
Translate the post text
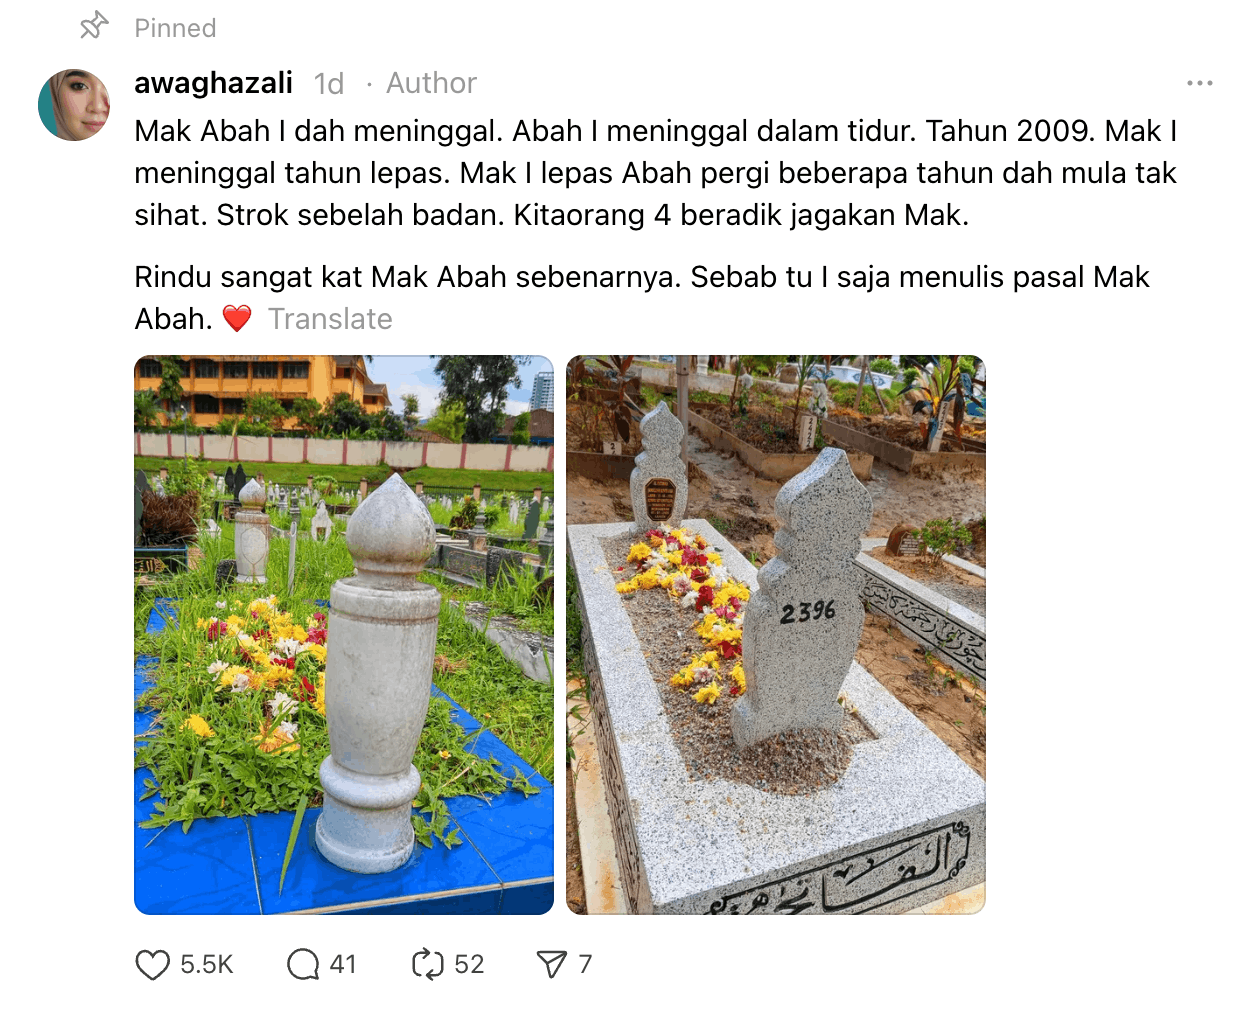(330, 319)
